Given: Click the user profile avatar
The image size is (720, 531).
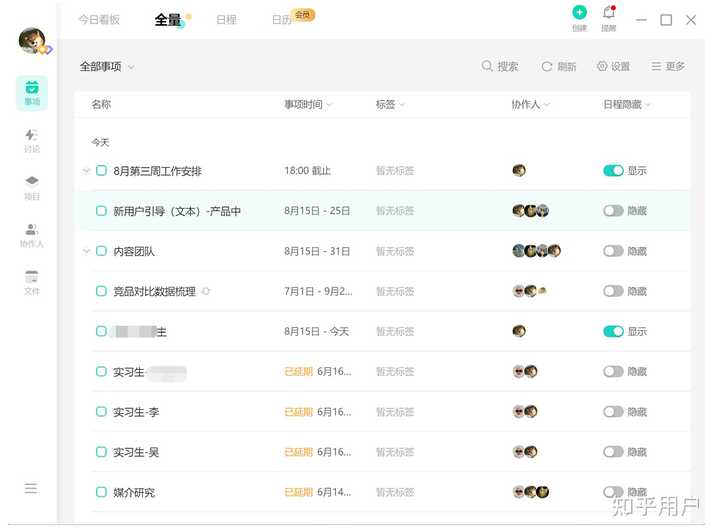Looking at the screenshot, I should click(32, 40).
